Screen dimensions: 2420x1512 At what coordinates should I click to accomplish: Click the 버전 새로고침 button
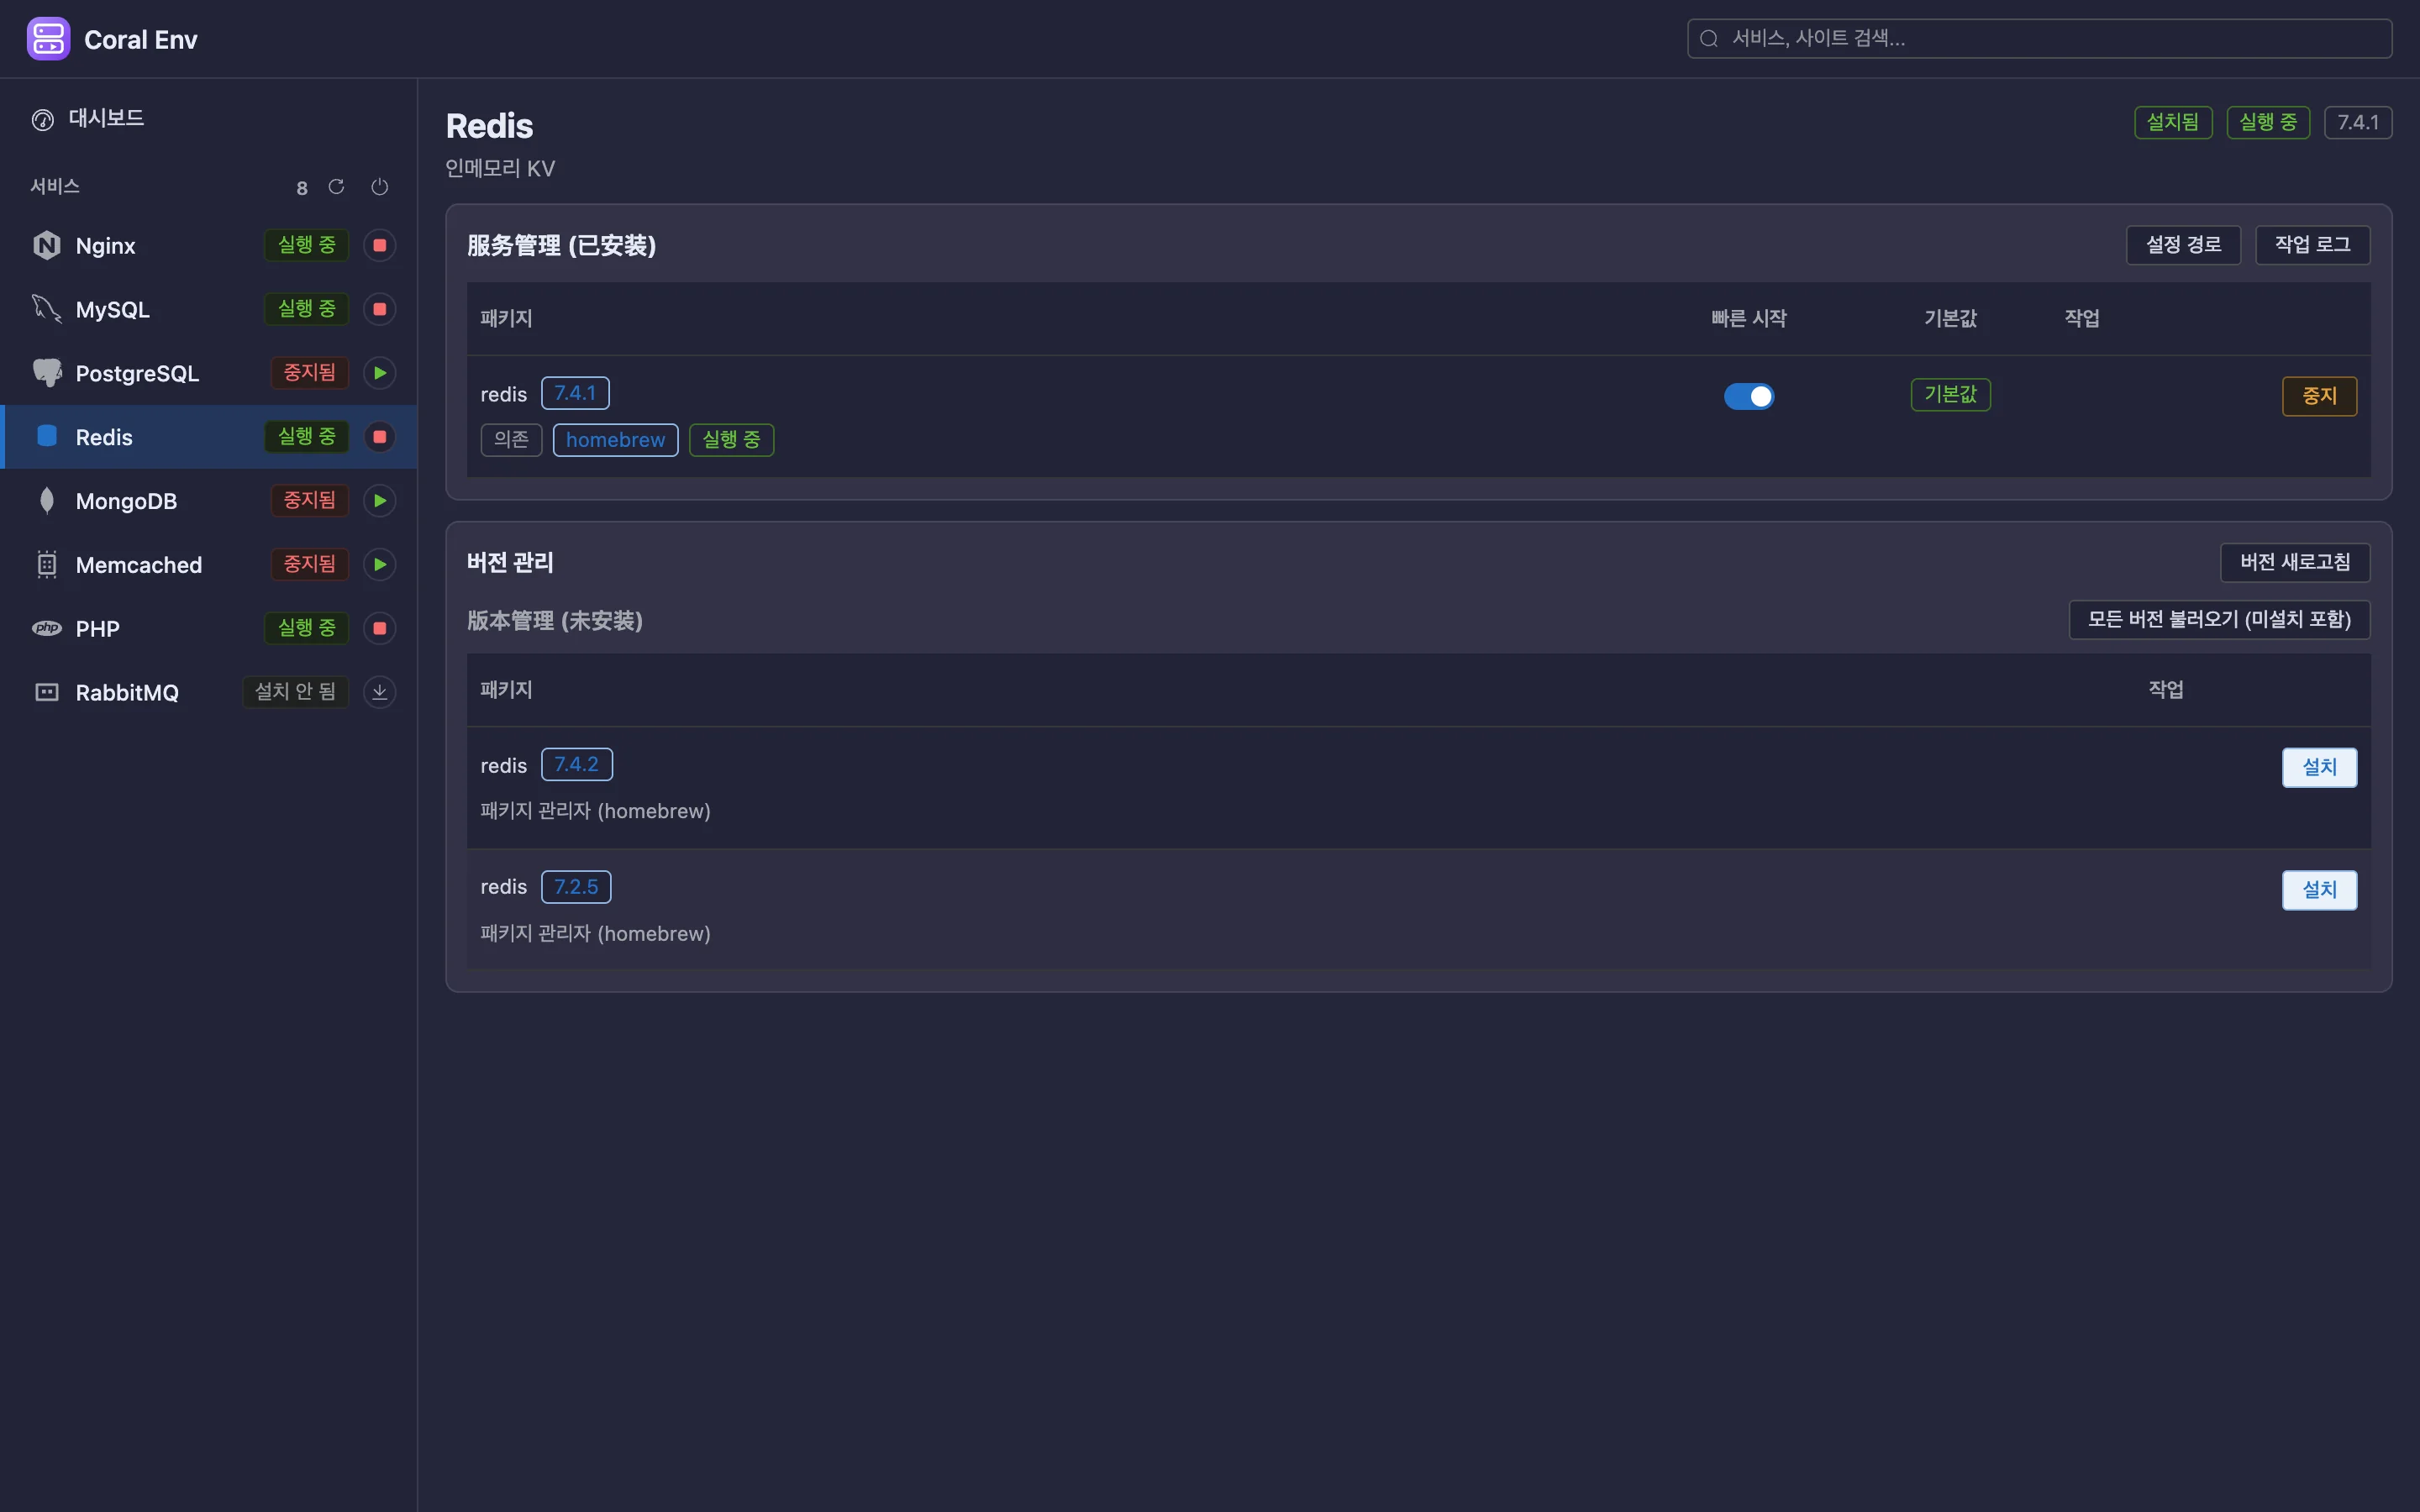coord(2295,562)
